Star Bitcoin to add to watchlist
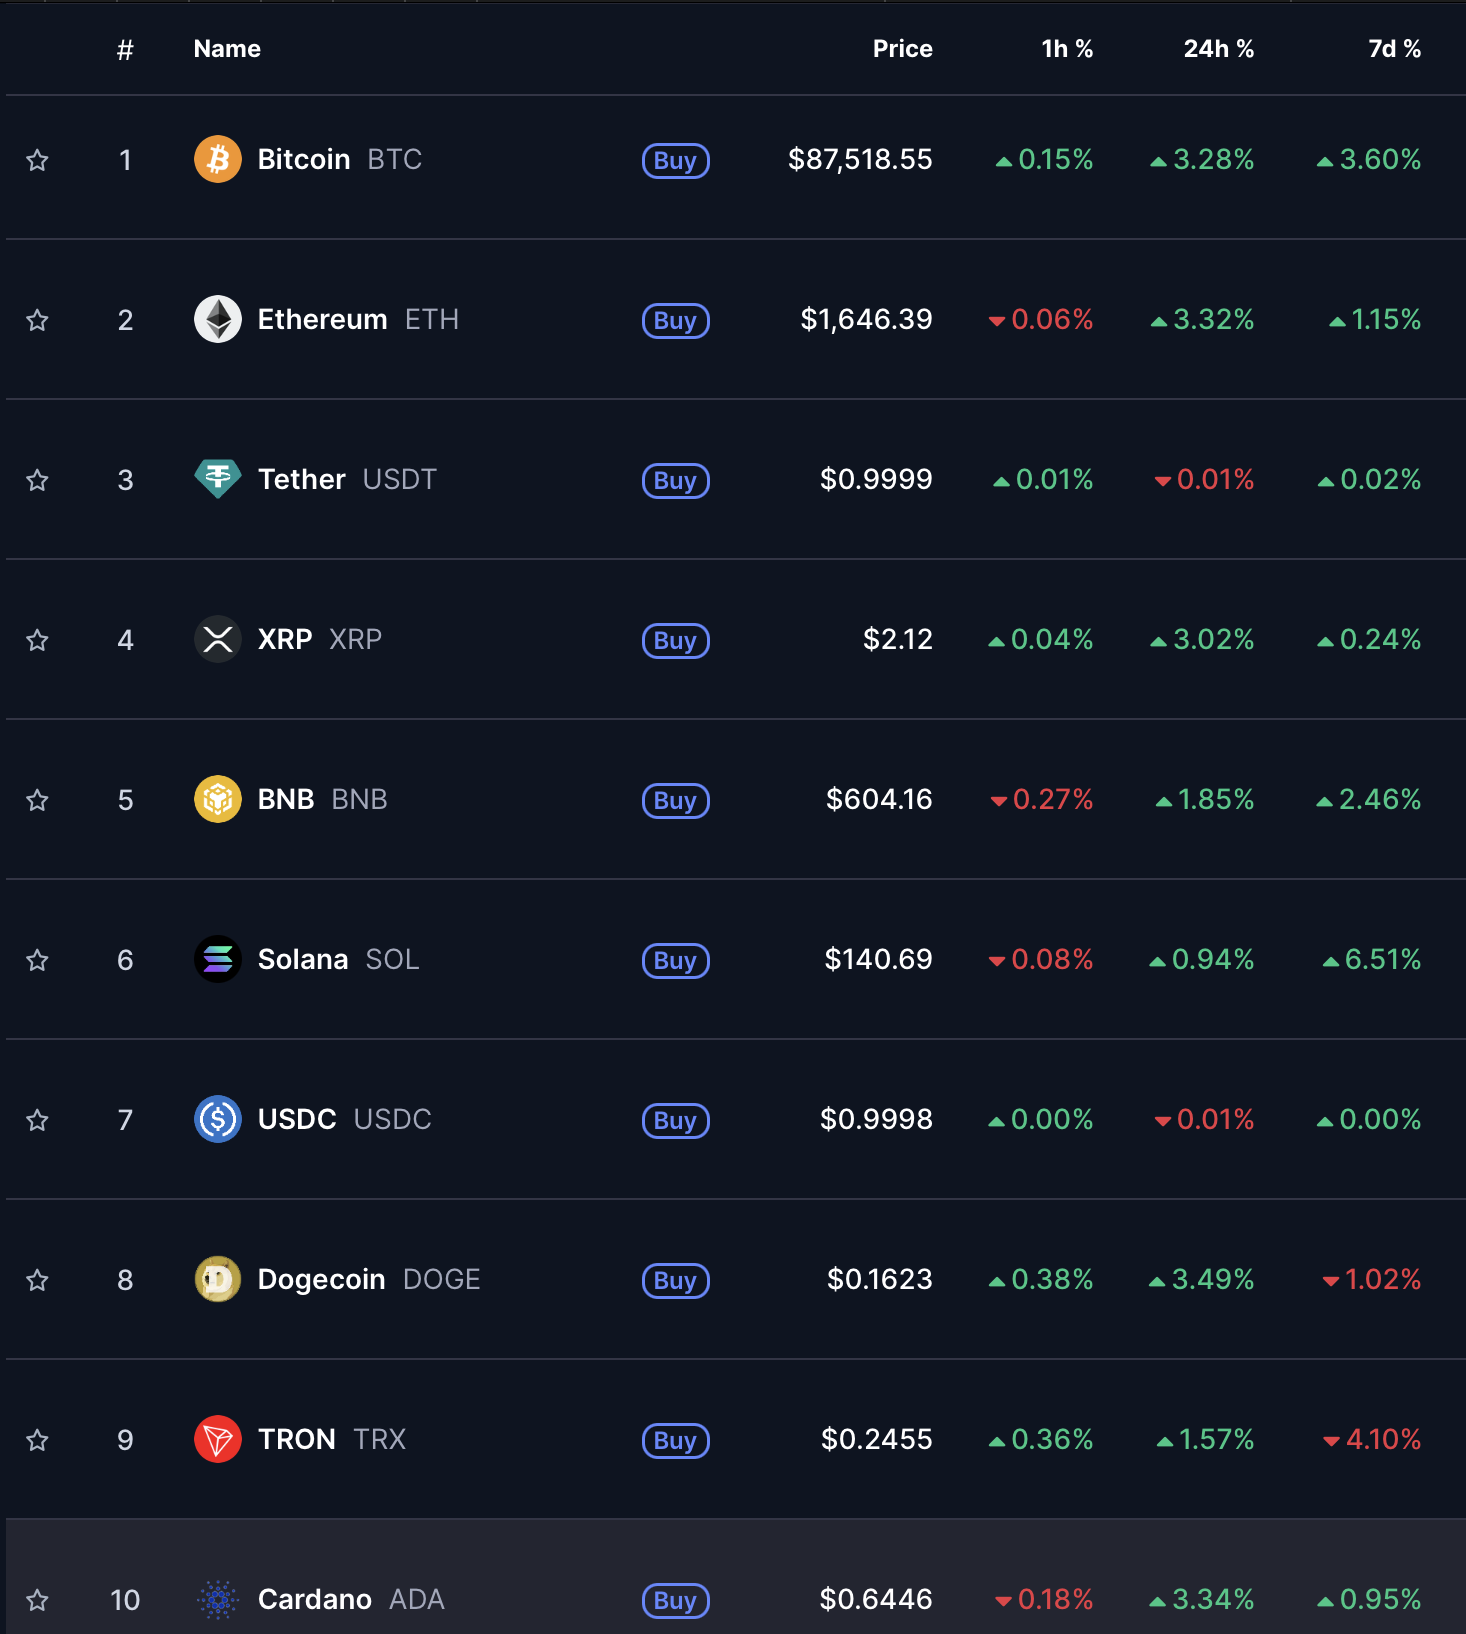The width and height of the screenshot is (1466, 1634). pyautogui.click(x=37, y=160)
